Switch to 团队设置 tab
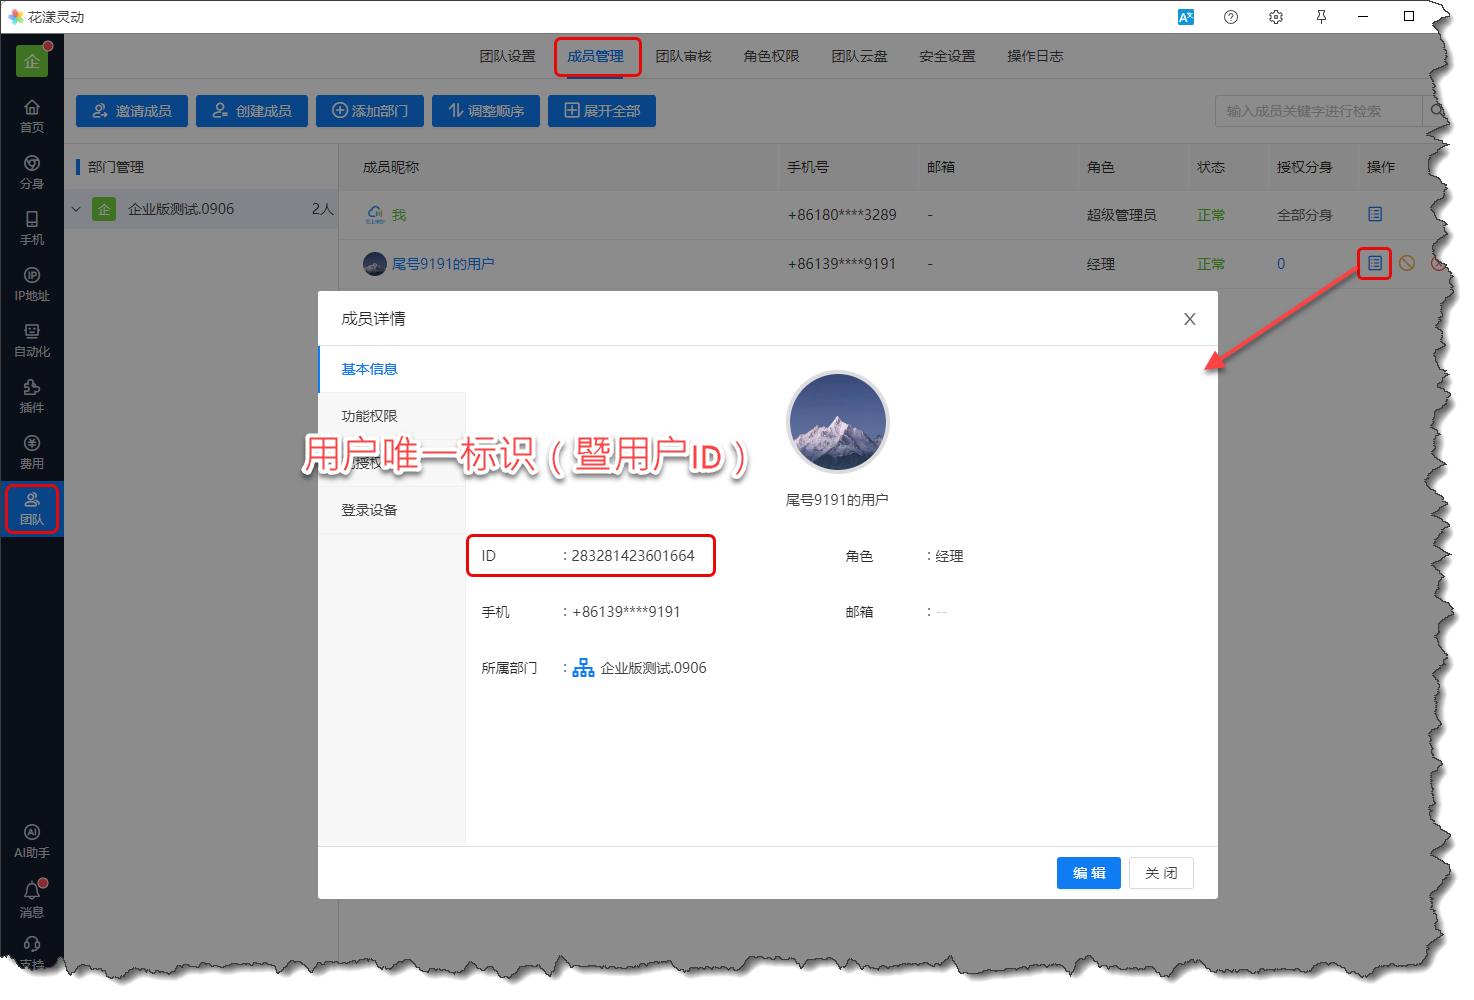1474x1000 pixels. 507,56
